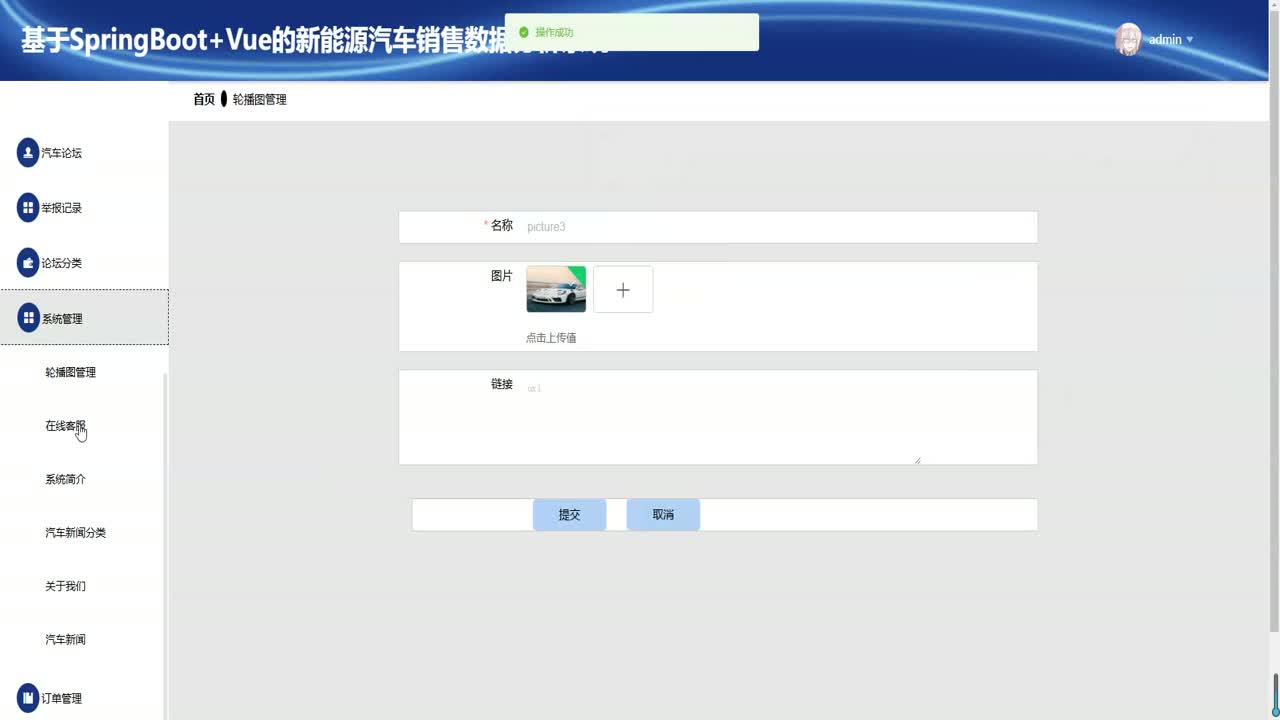Click the admin username text
This screenshot has height=720, width=1280.
pyautogui.click(x=1165, y=40)
